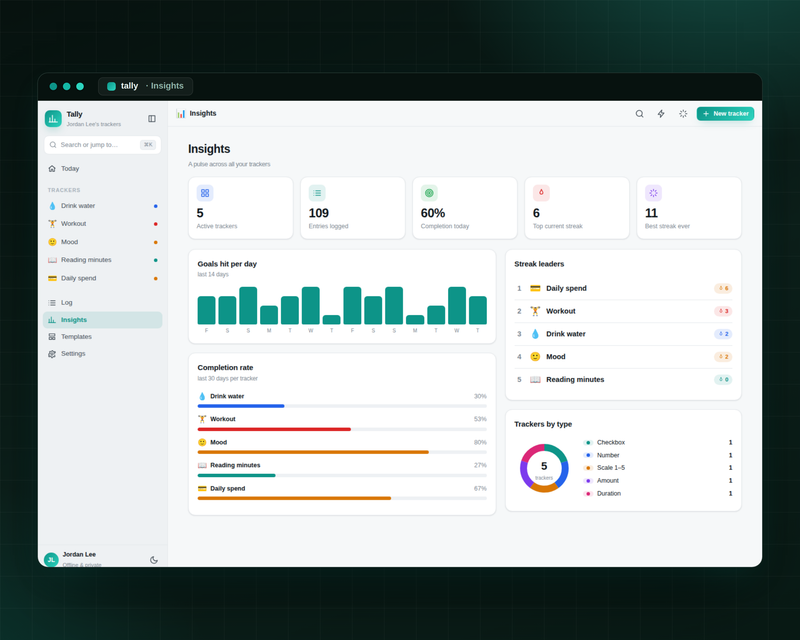The width and height of the screenshot is (800, 640).
Task: Create a New tracker
Action: [x=725, y=114]
